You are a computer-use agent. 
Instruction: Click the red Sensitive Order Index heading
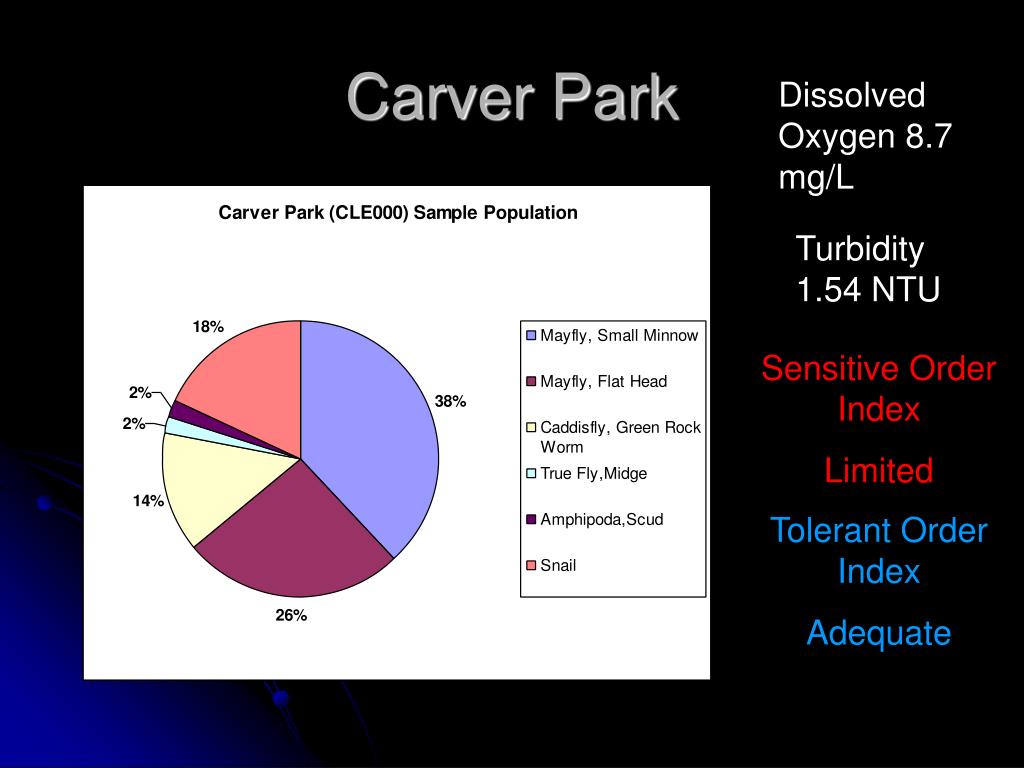click(878, 389)
